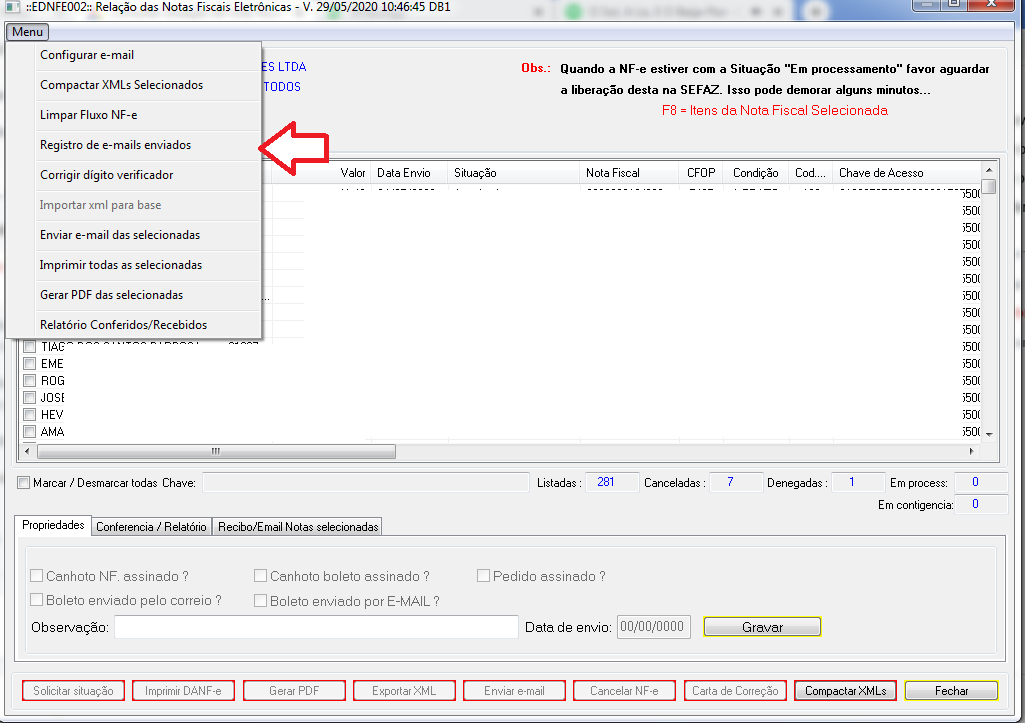Sort by the Situação column header

(512, 173)
